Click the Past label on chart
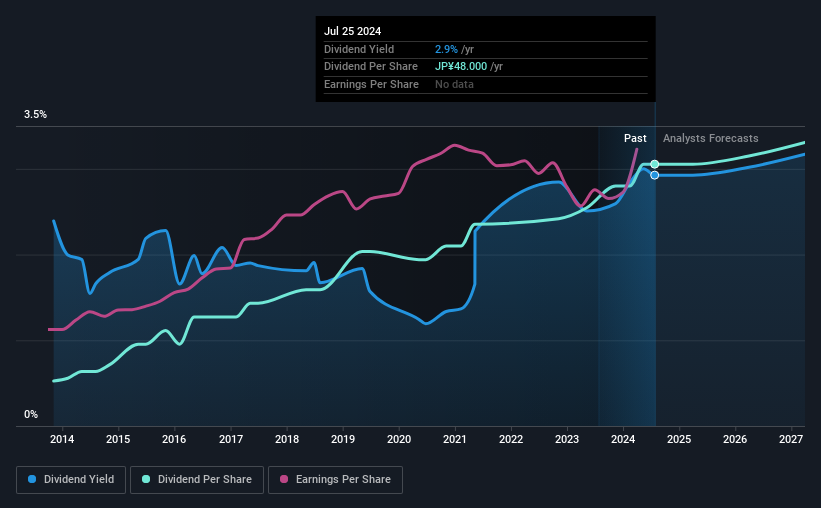Screen dimensions: 821x508 (635, 138)
